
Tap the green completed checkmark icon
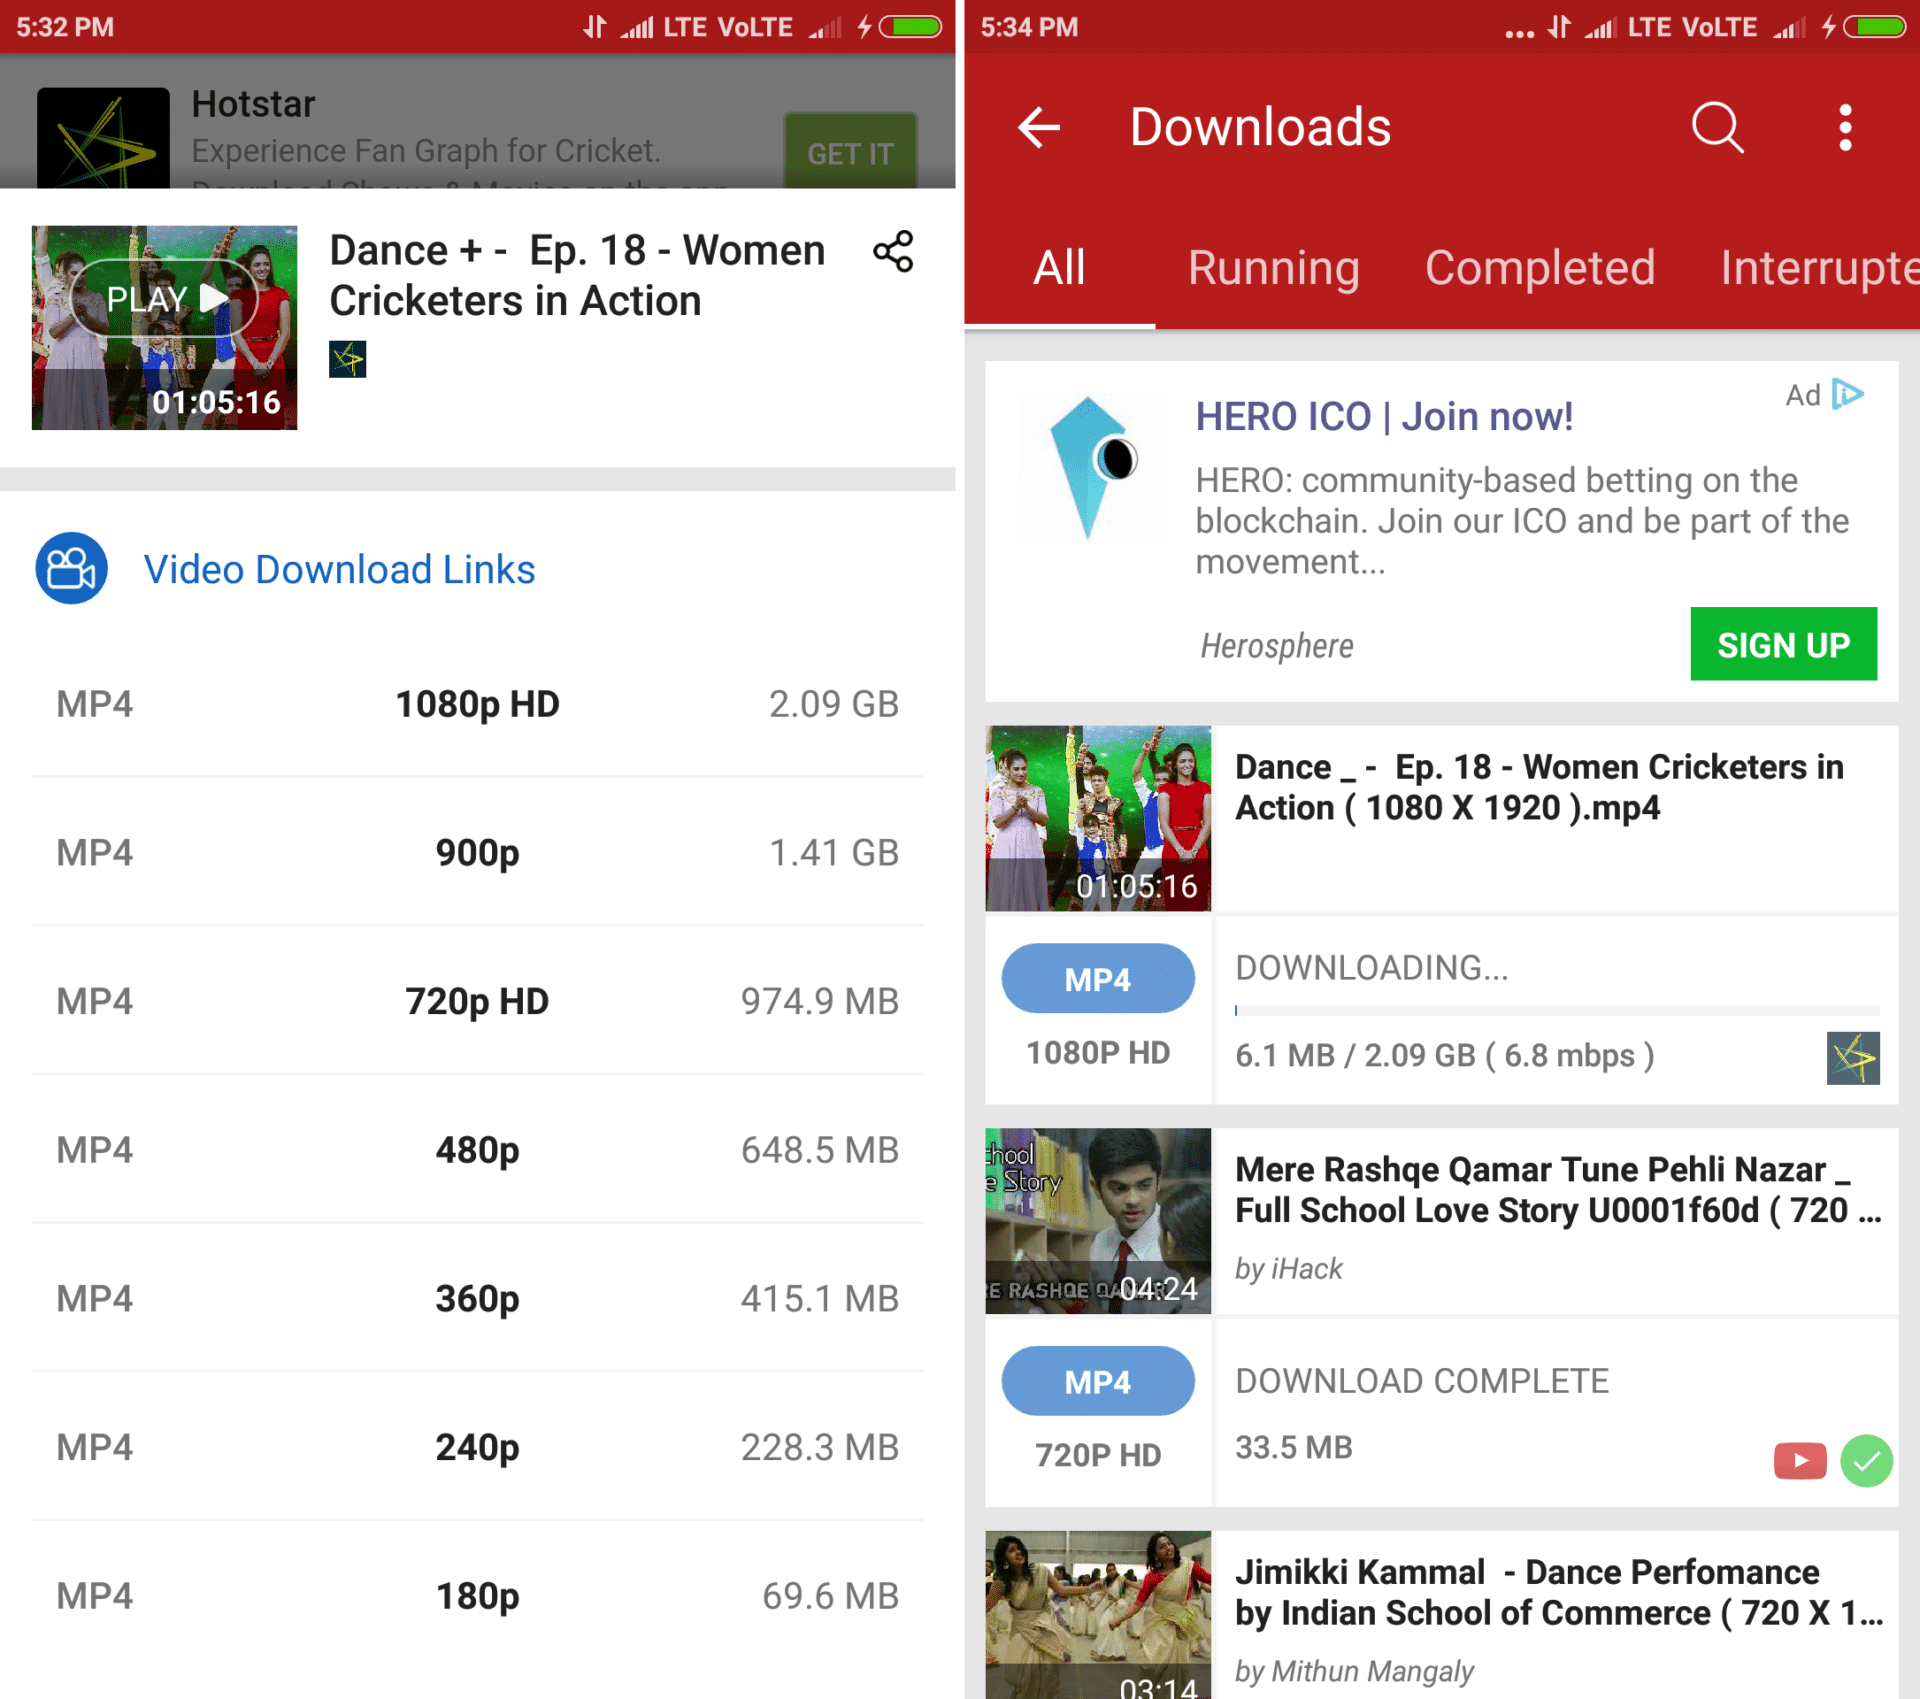(x=1866, y=1460)
